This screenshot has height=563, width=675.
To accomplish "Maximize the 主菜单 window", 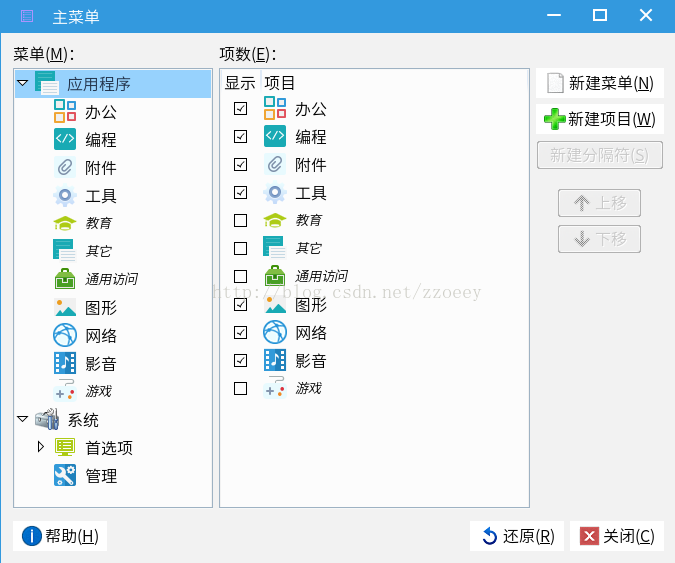I will [600, 15].
